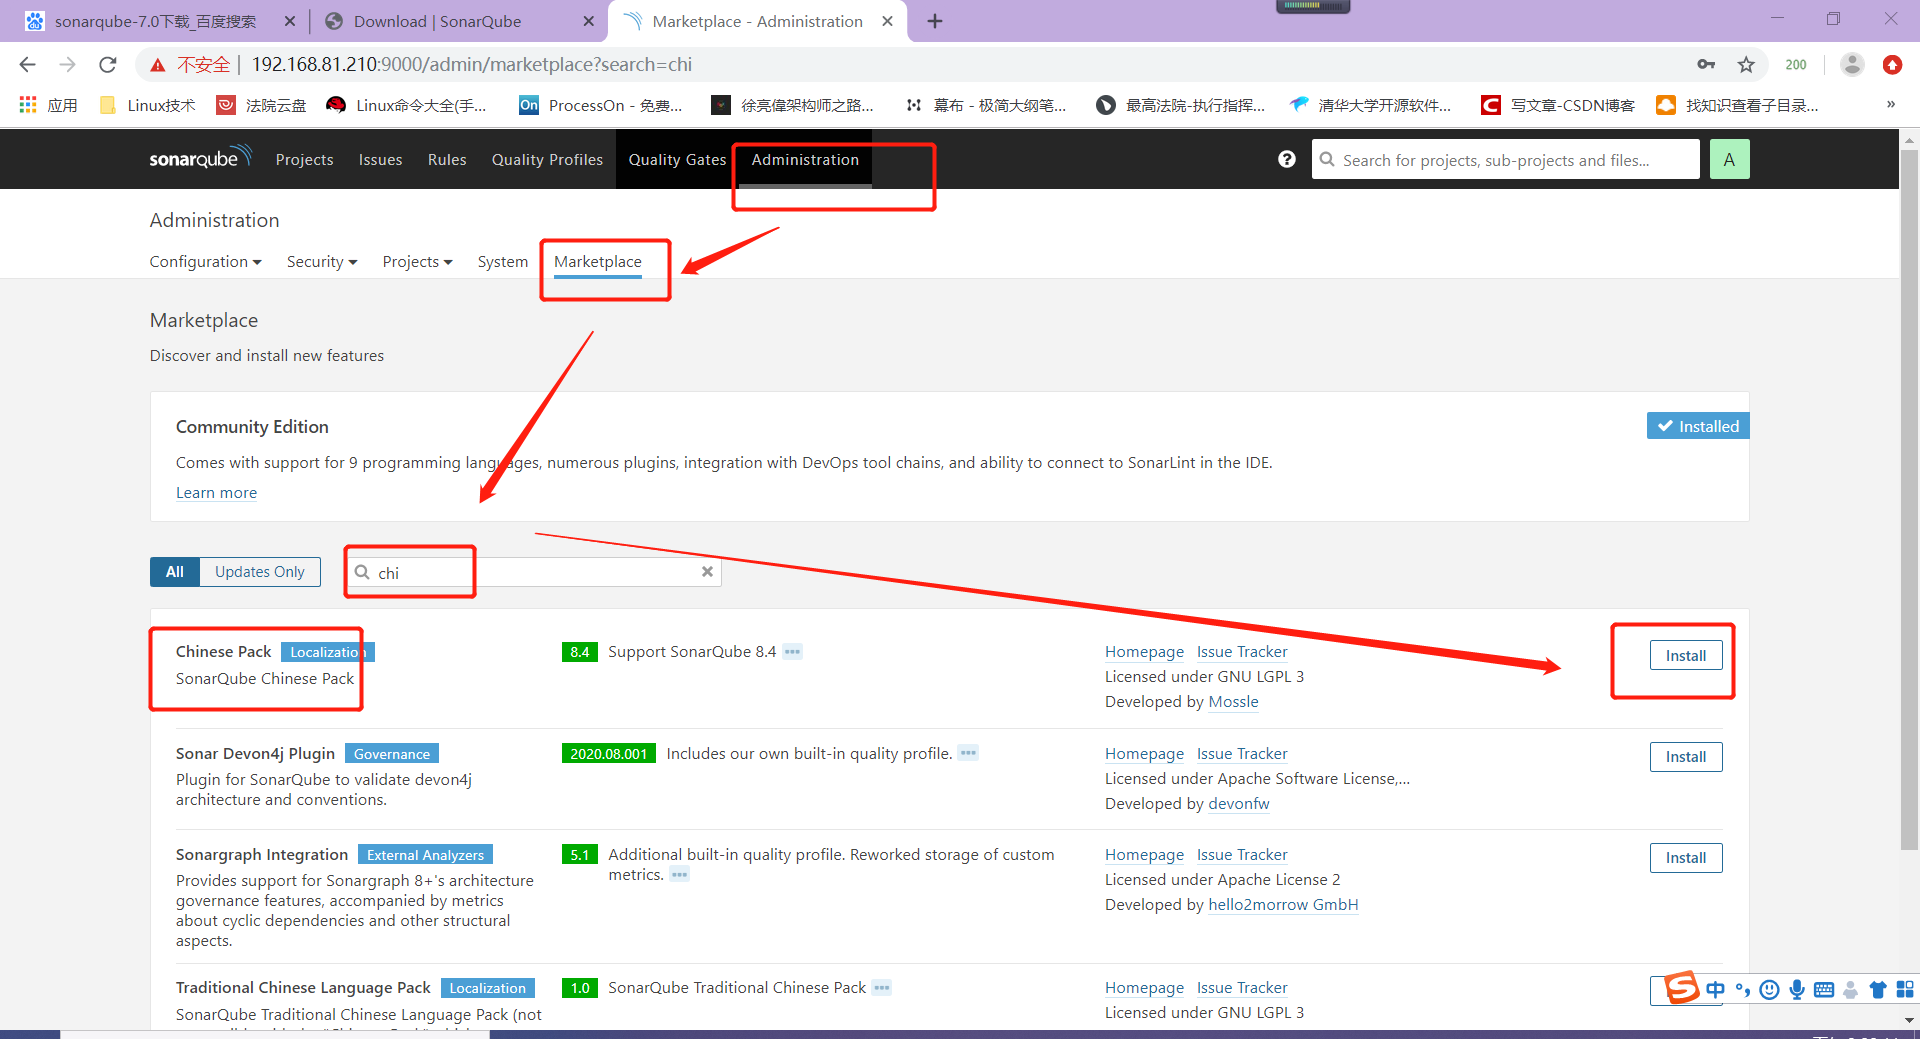Open the apps grid bookmark

click(x=48, y=105)
